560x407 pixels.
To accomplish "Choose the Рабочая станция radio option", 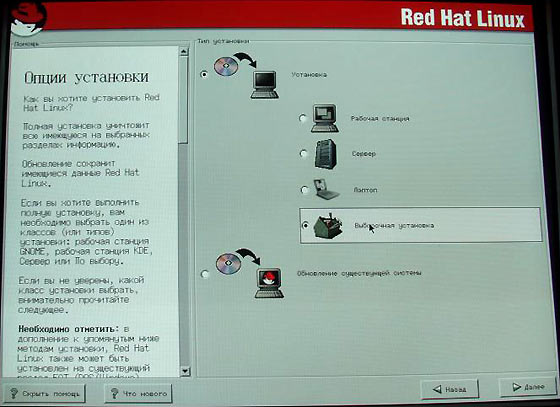I will (x=303, y=118).
